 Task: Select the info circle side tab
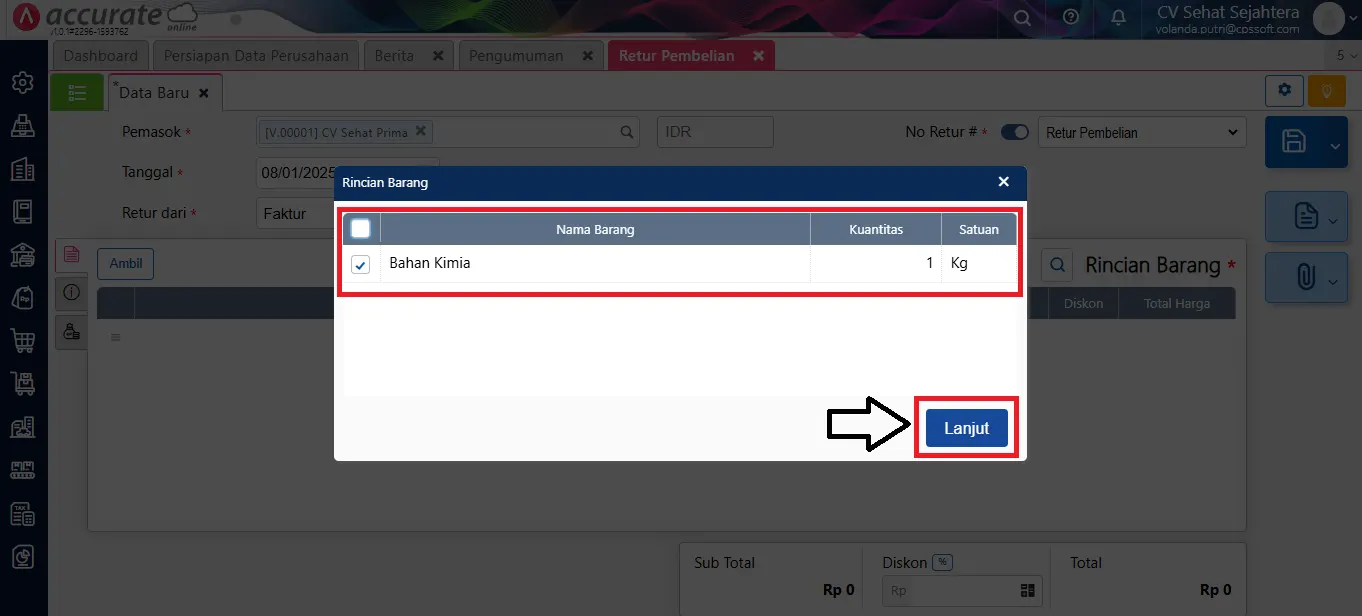tap(71, 292)
